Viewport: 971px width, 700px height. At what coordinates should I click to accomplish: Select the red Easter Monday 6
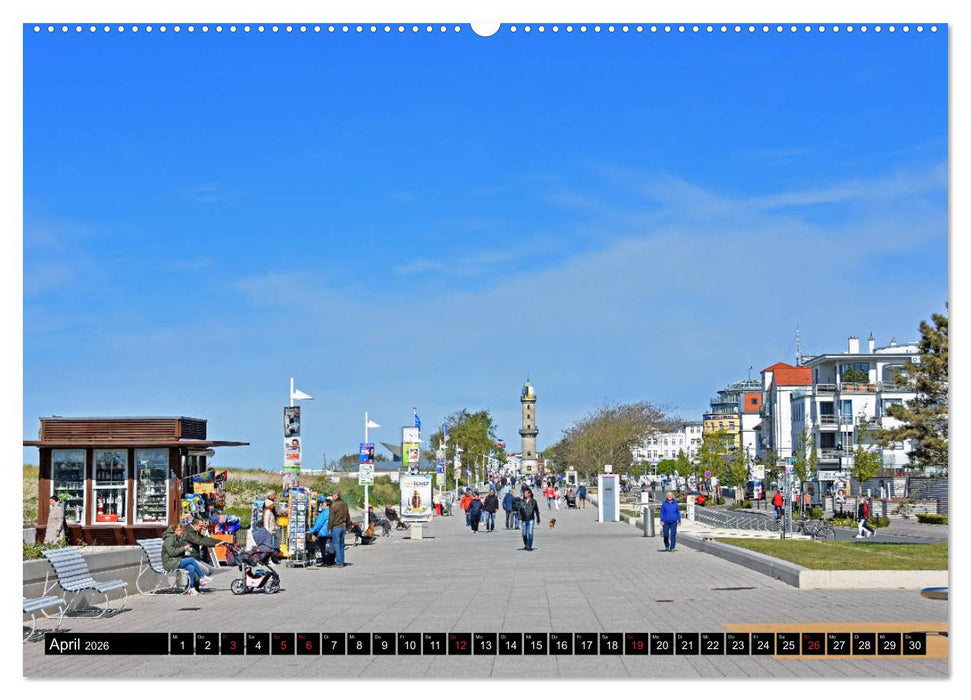click(x=308, y=647)
